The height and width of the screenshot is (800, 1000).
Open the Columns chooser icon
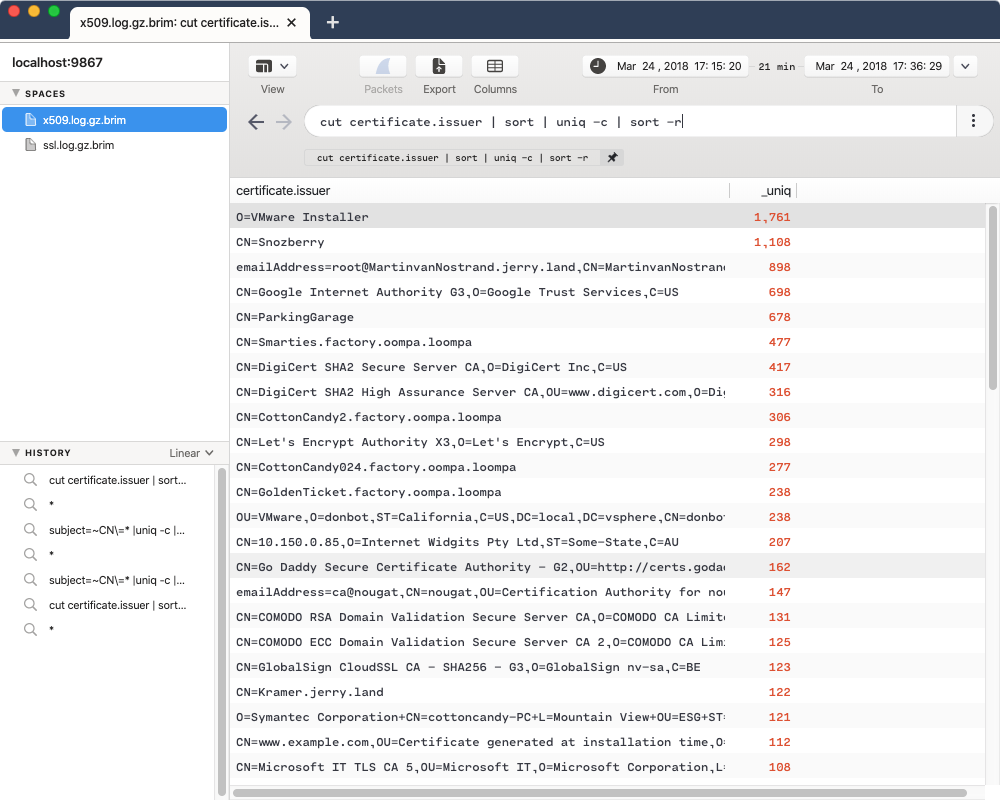click(494, 65)
